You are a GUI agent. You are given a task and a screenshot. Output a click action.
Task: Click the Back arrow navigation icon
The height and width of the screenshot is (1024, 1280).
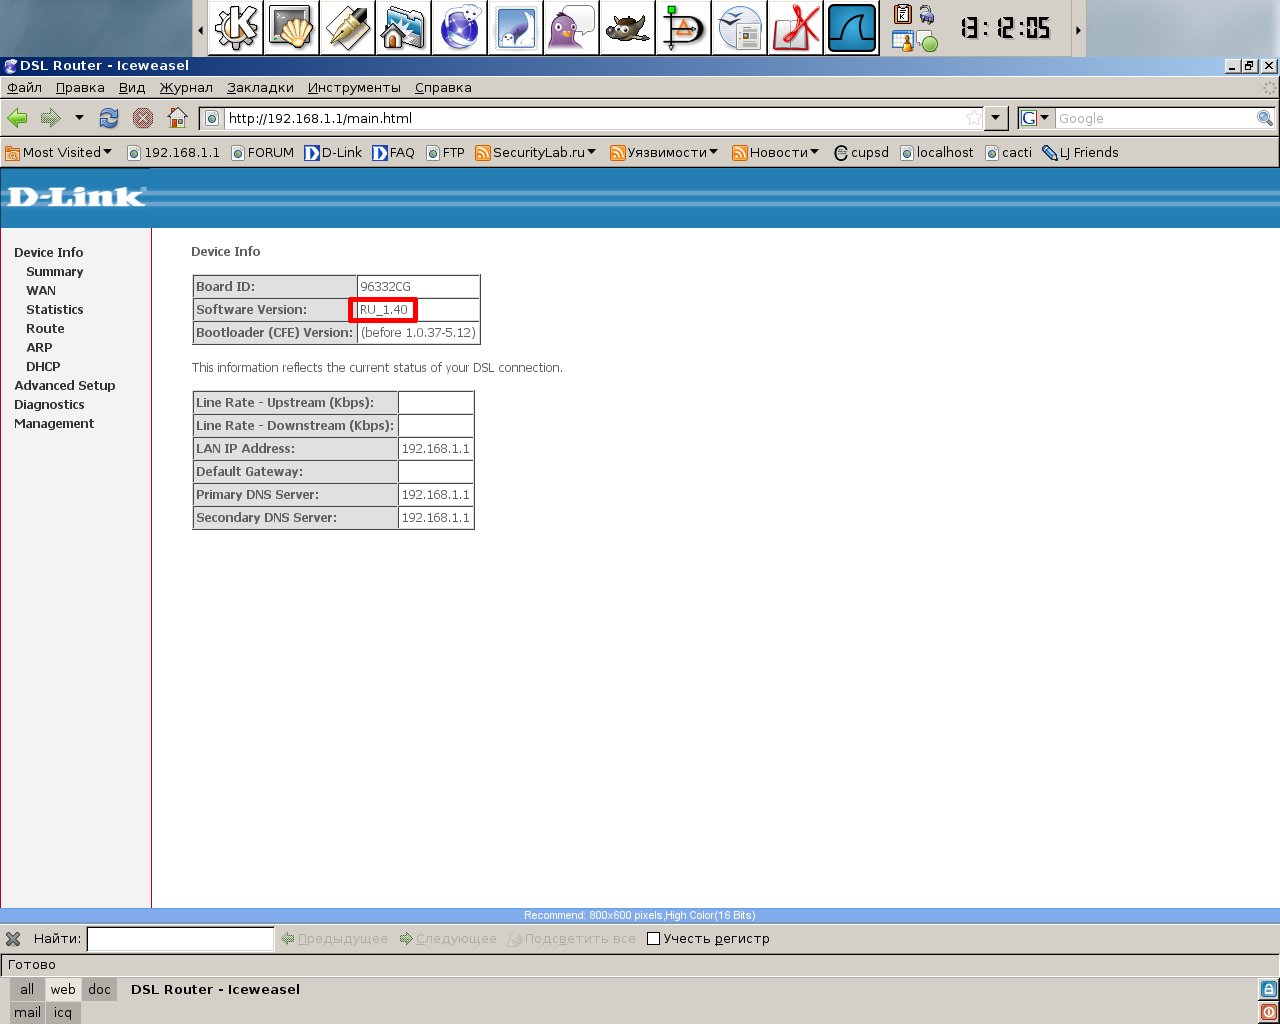click(x=18, y=118)
